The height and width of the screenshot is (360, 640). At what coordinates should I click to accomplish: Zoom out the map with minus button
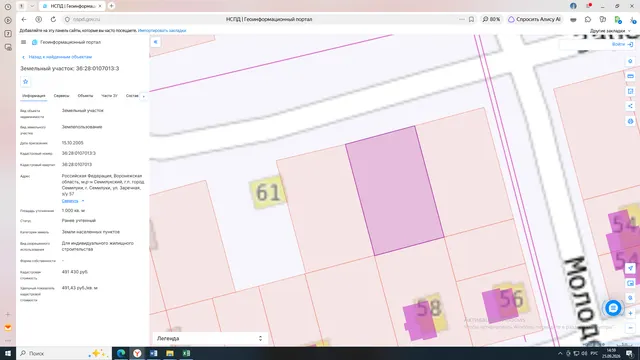(x=630, y=328)
